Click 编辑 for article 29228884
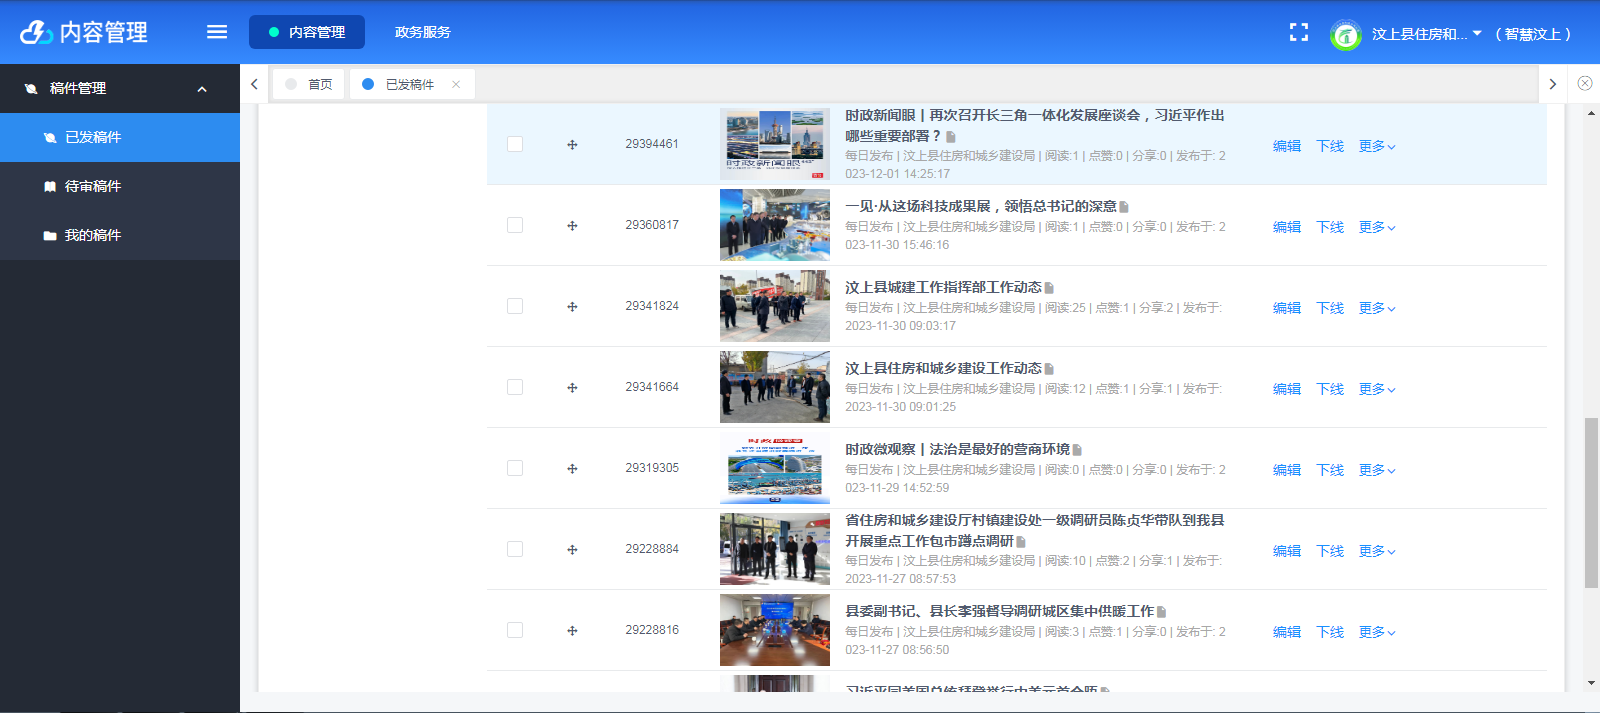Viewport: 1600px width, 713px height. point(1287,551)
